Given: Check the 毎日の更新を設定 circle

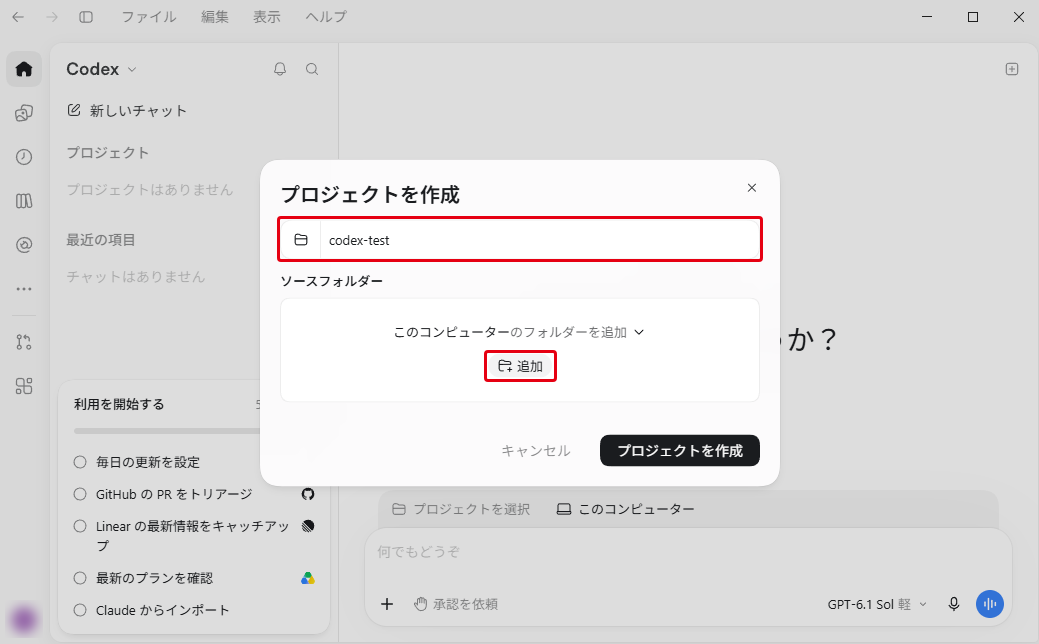Looking at the screenshot, I should pos(80,462).
